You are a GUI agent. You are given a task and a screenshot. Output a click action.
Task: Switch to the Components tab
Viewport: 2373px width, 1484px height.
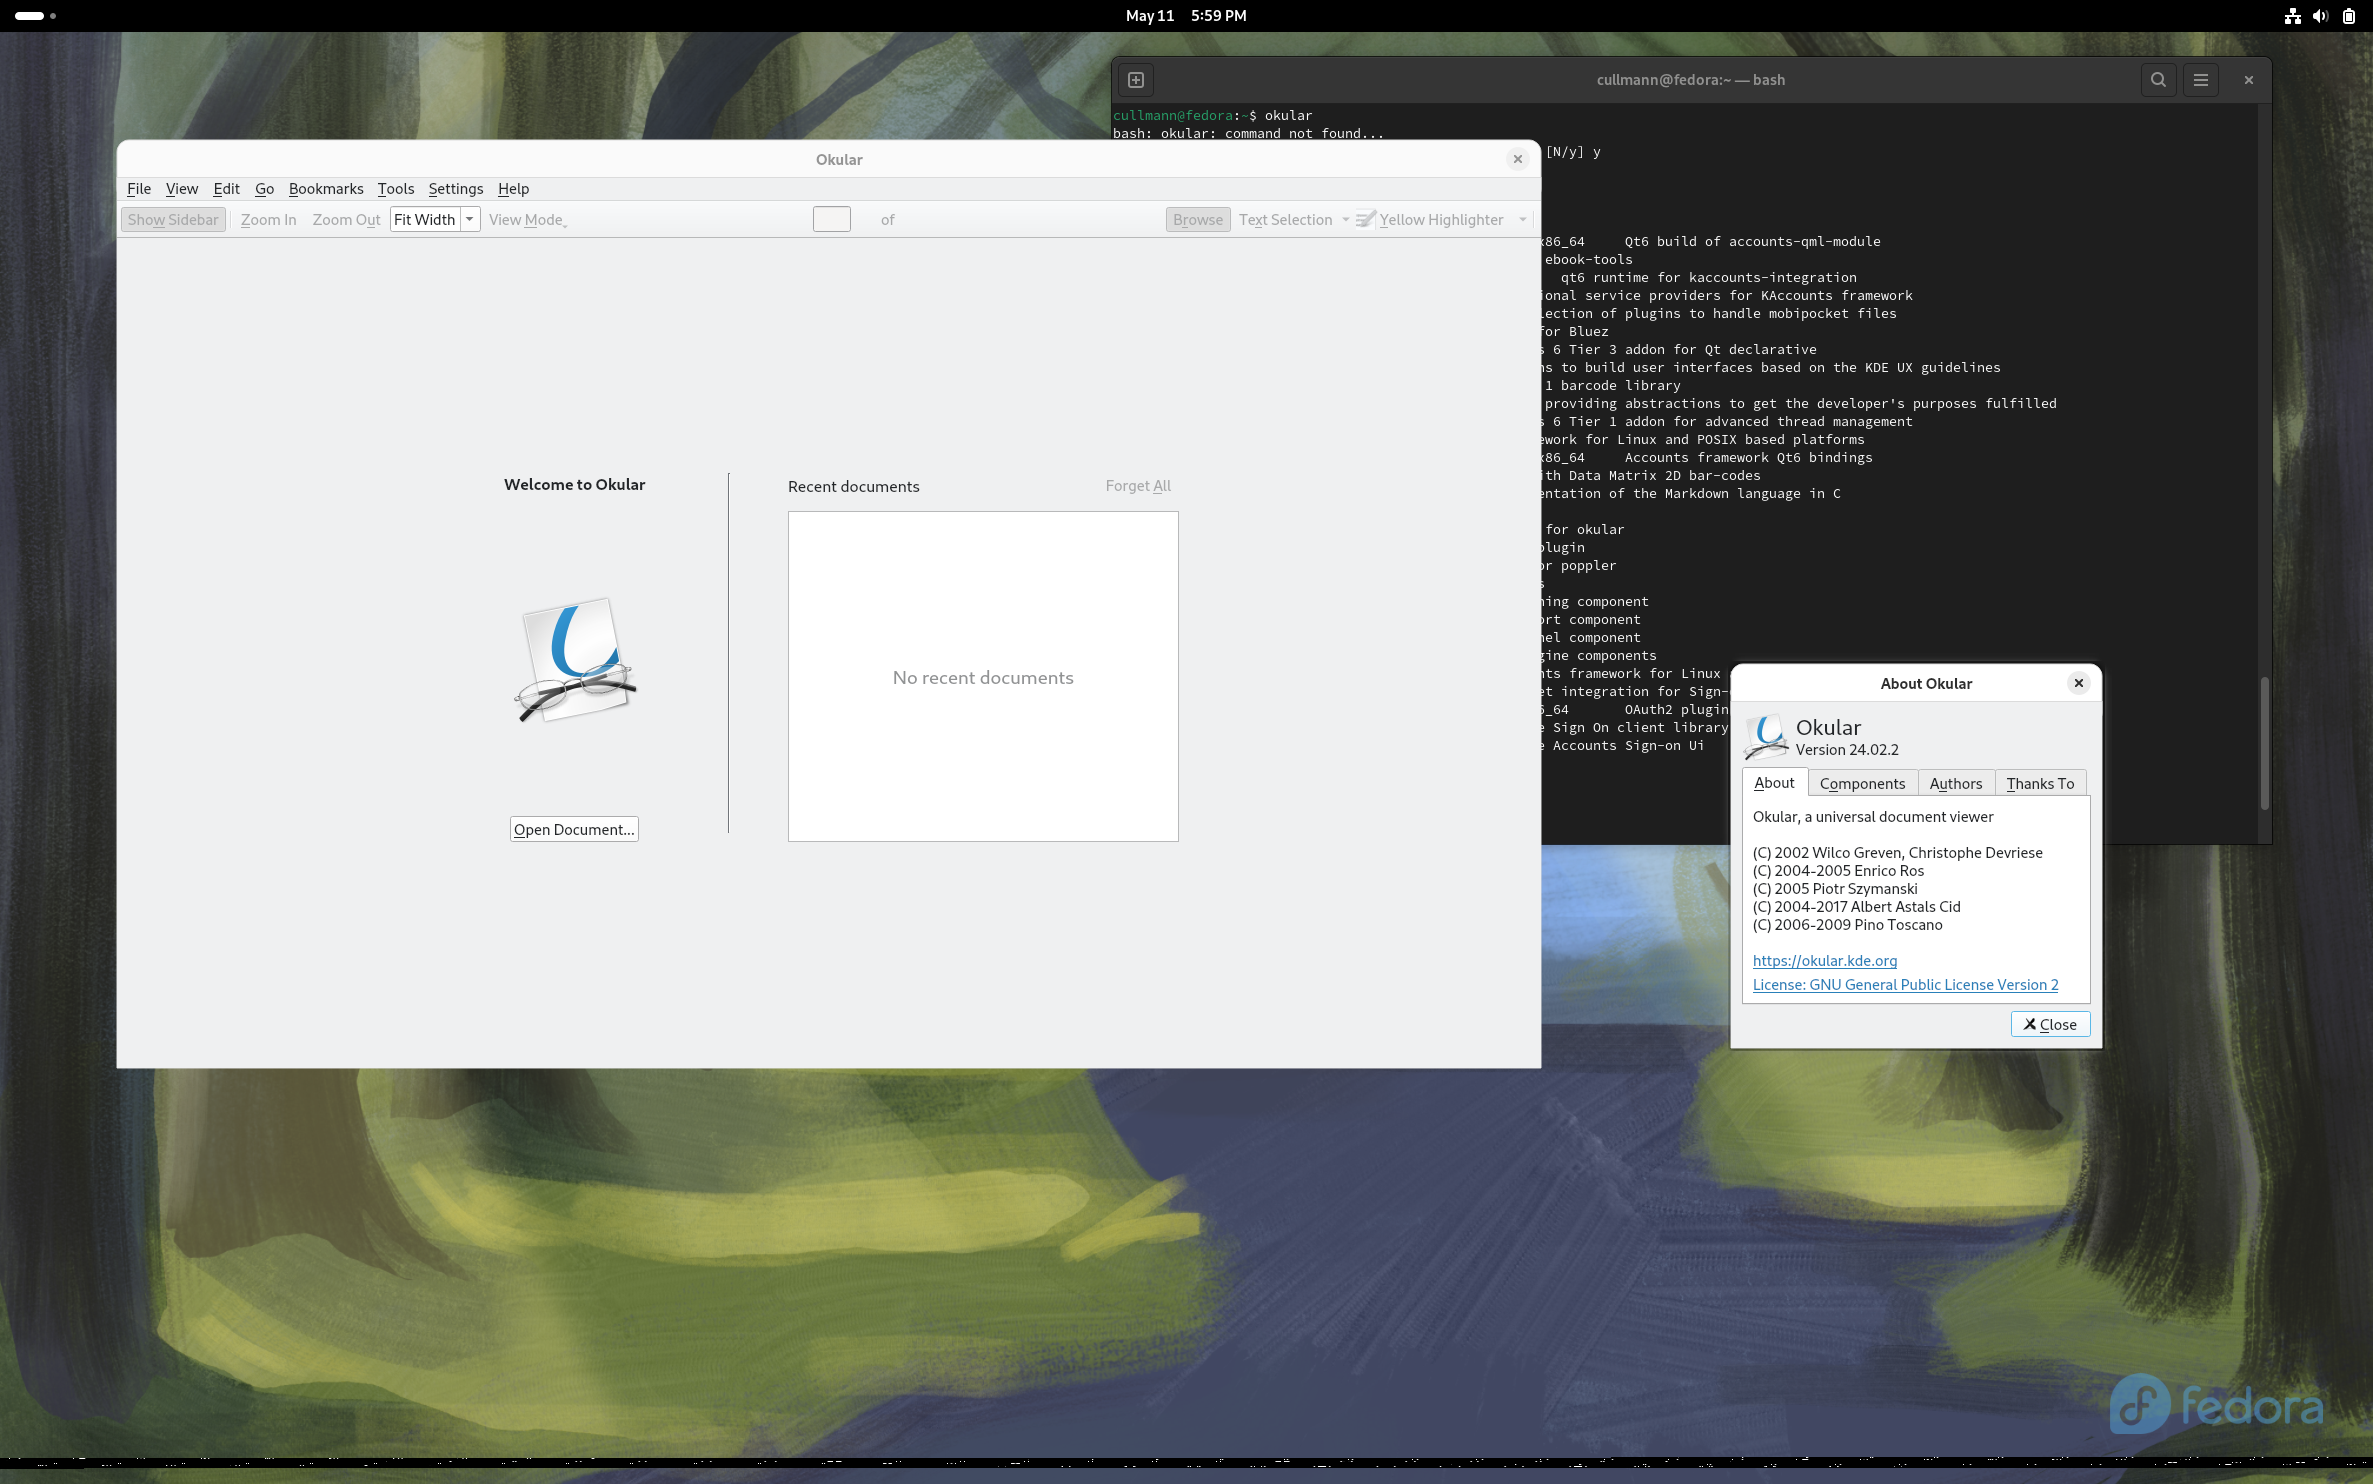point(1862,783)
